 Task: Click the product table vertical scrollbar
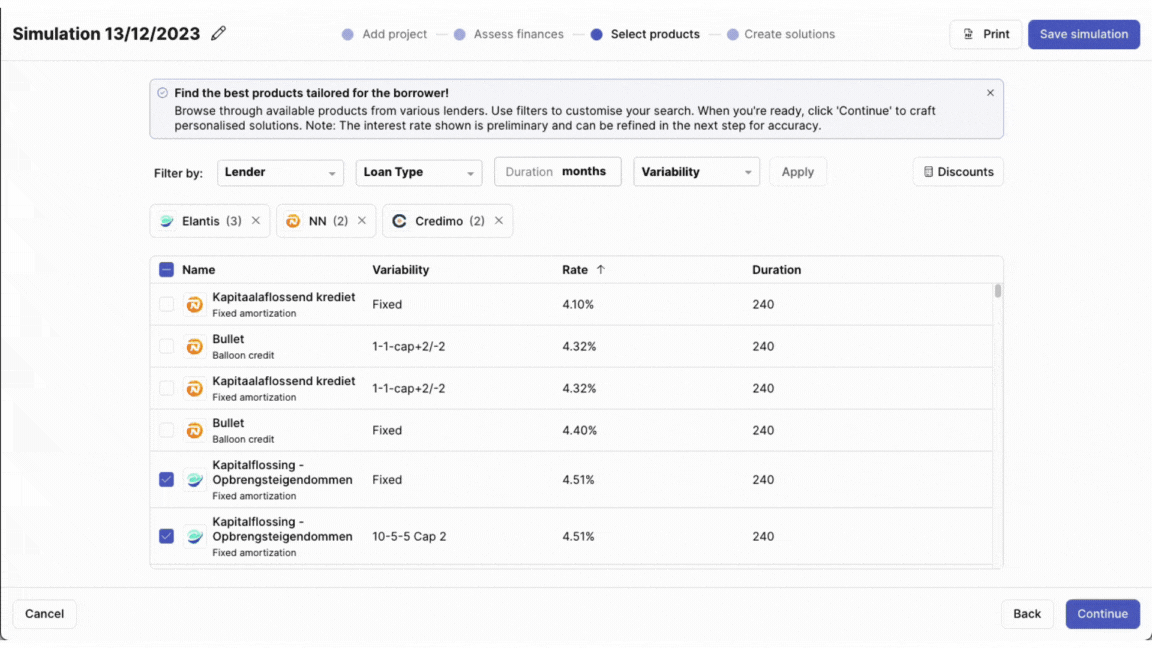pyautogui.click(x=998, y=291)
